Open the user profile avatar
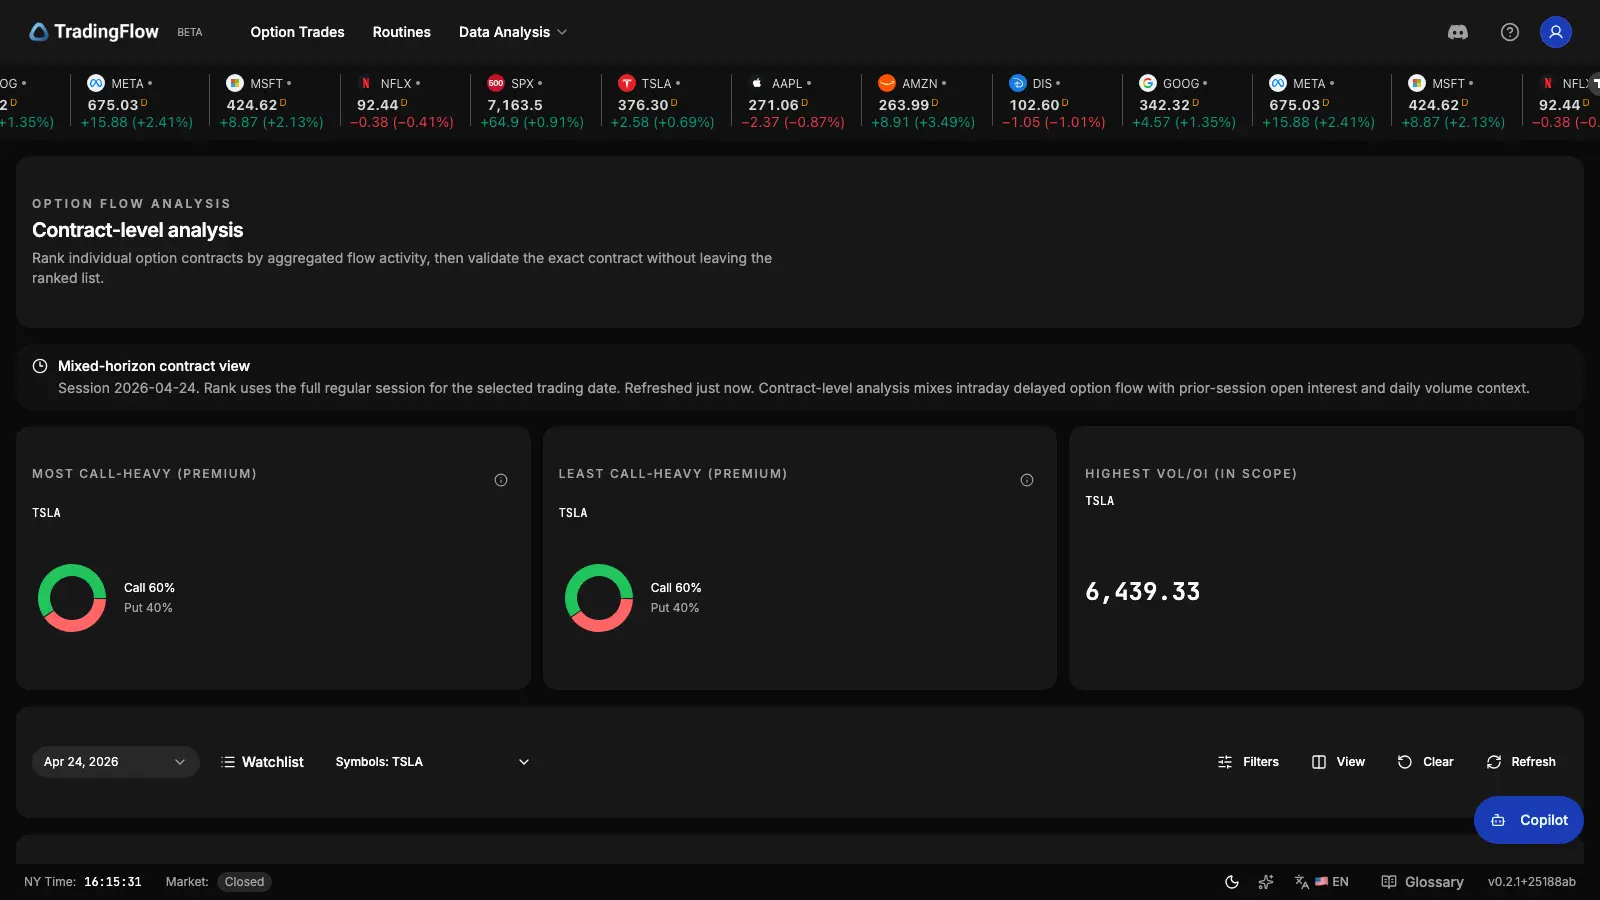Screen dimensions: 1600x900 click(x=1555, y=32)
